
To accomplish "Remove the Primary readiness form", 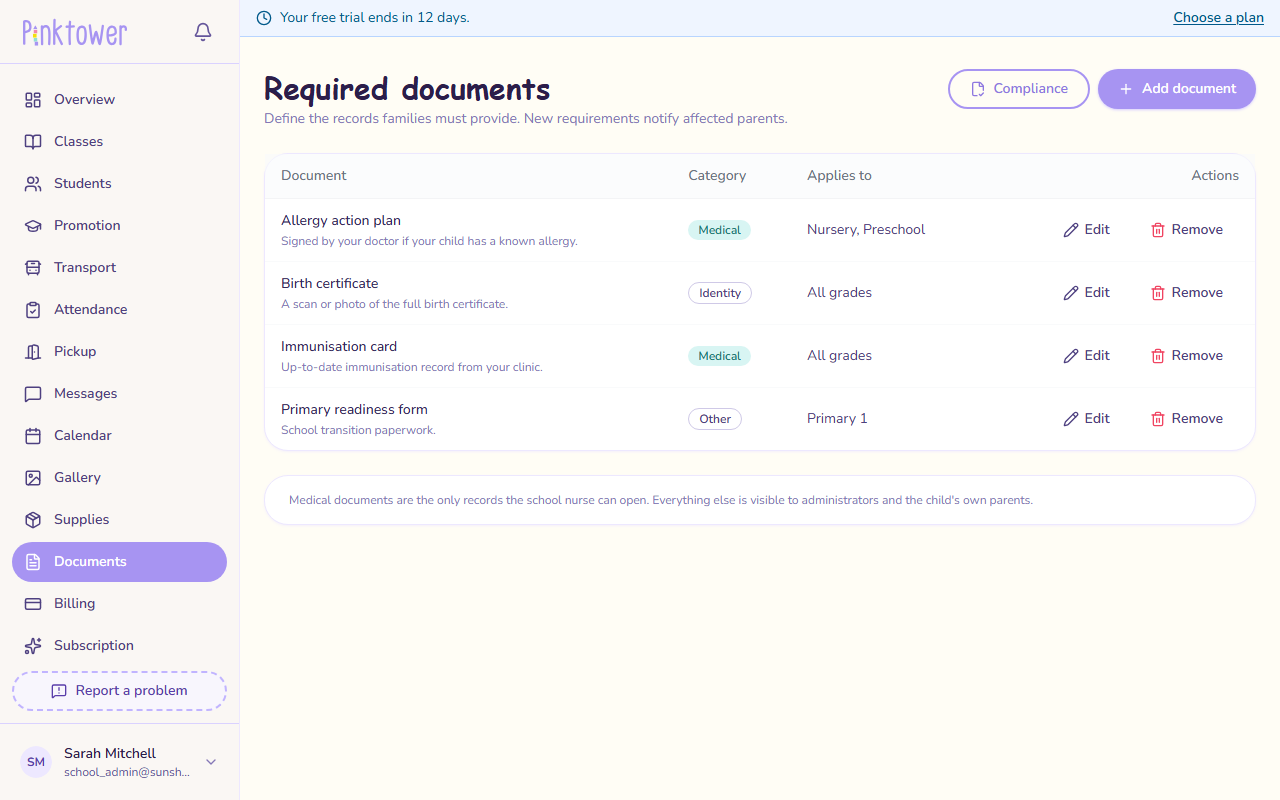I will coord(1186,419).
